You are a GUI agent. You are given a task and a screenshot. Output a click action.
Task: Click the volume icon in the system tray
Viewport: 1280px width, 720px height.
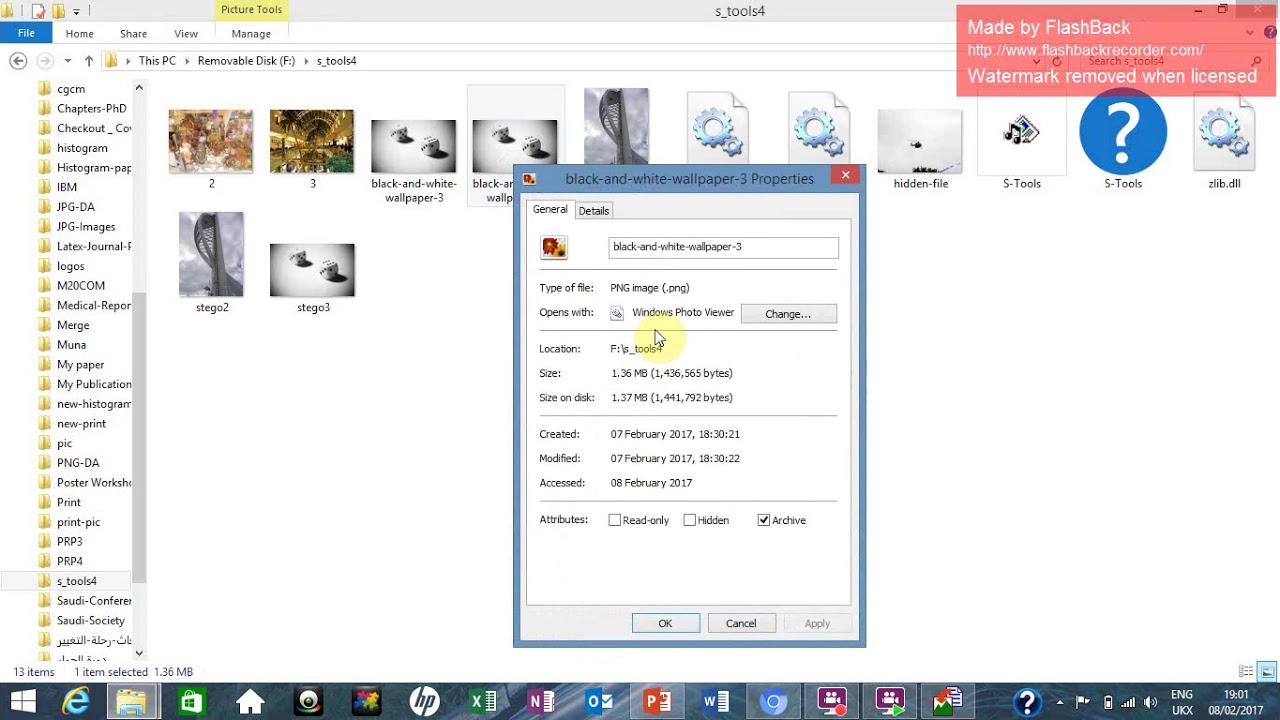pos(1151,702)
